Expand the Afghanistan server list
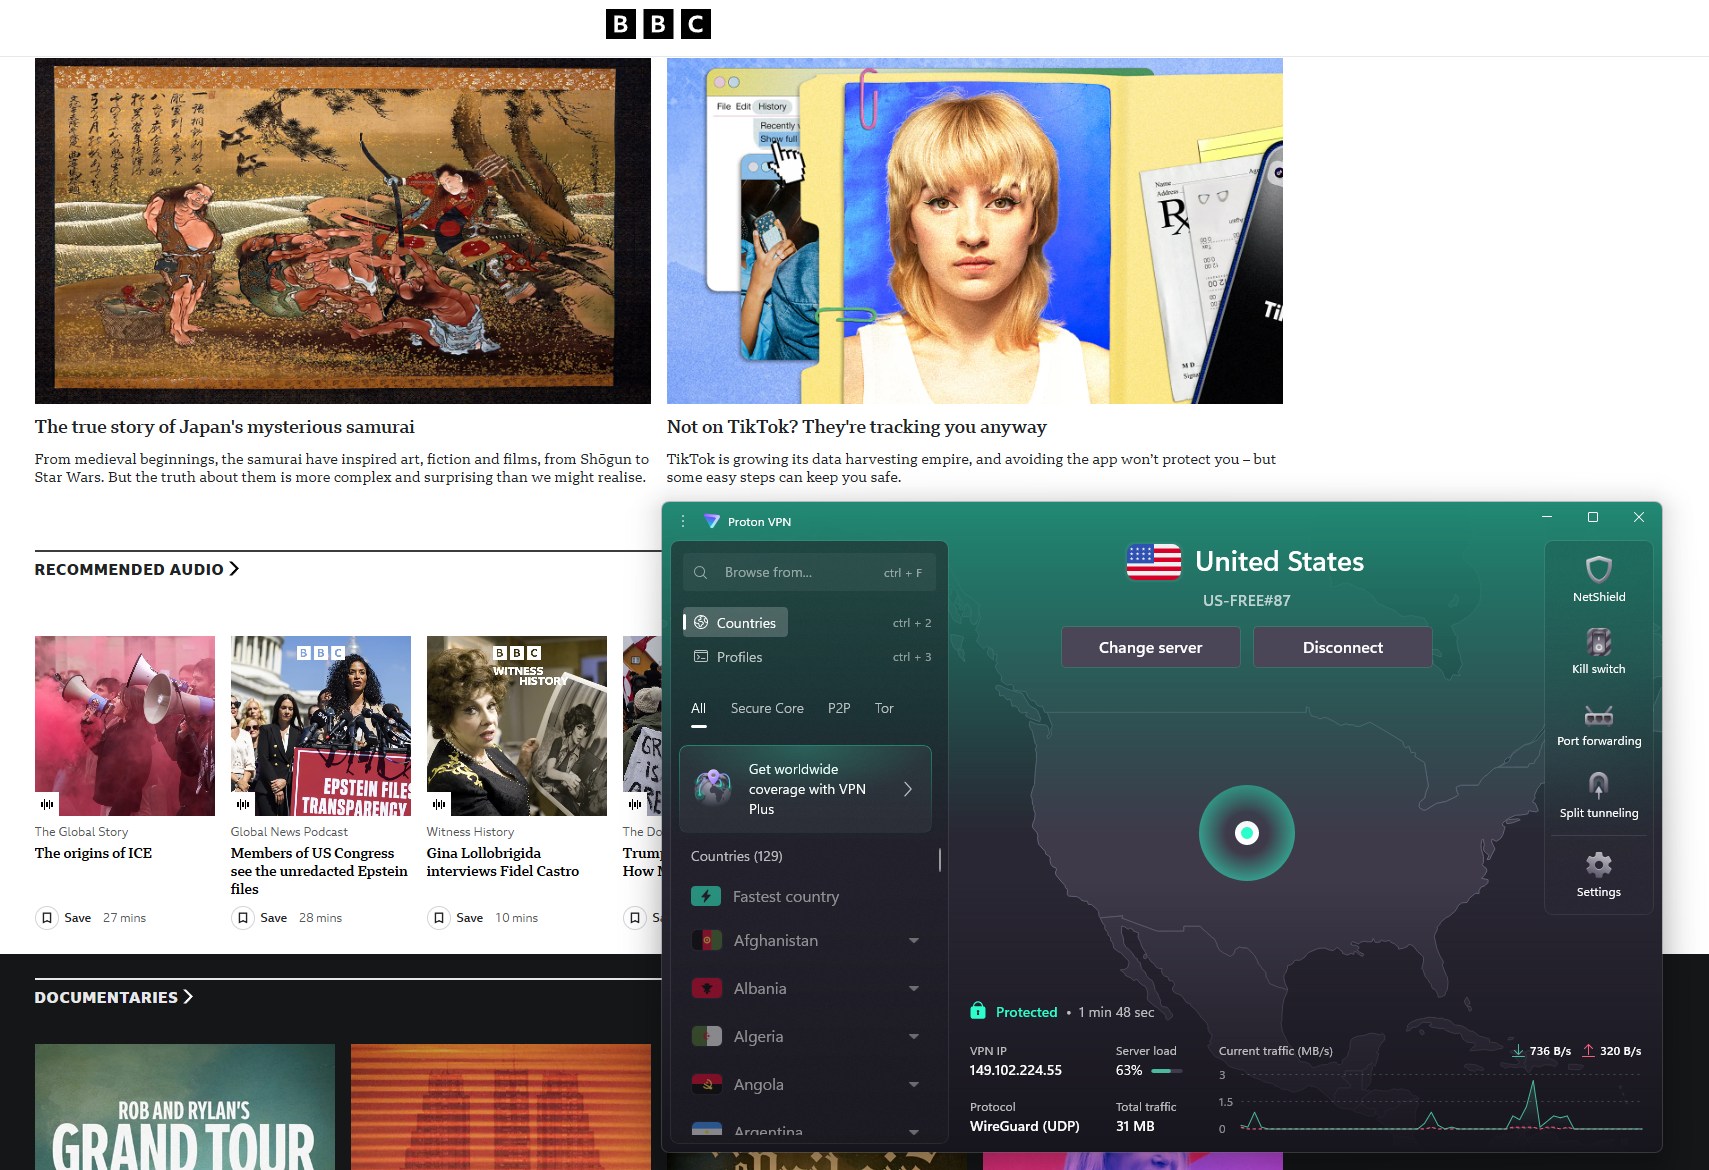Viewport: 1709px width, 1170px height. click(x=914, y=940)
